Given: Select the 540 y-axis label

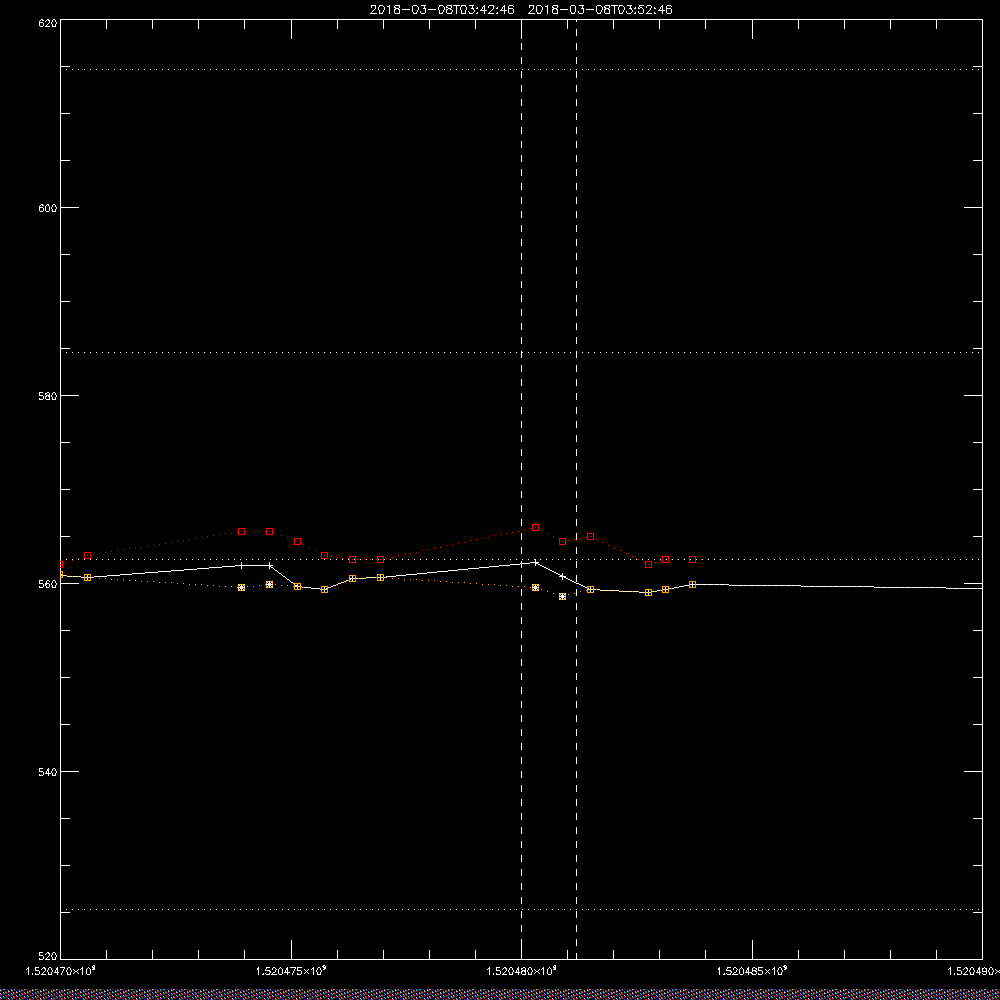Looking at the screenshot, I should 48,772.
